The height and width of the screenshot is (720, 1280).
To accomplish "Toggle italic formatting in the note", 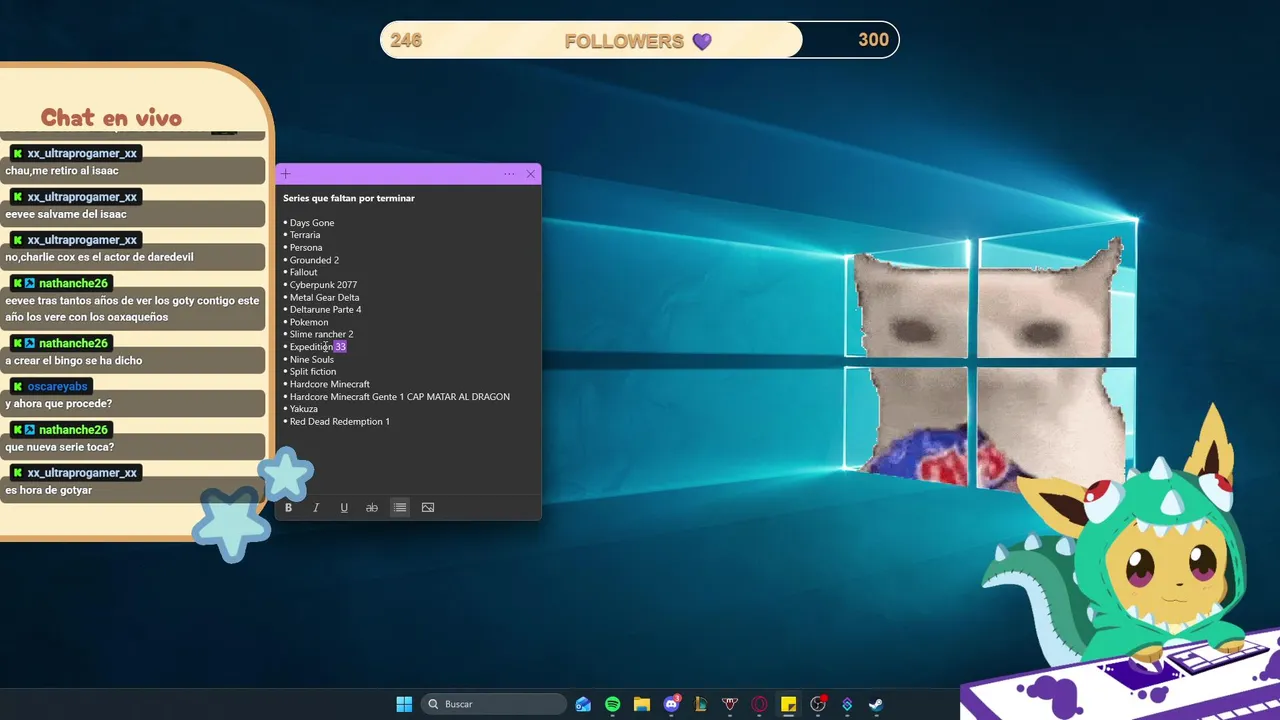I will tap(316, 508).
